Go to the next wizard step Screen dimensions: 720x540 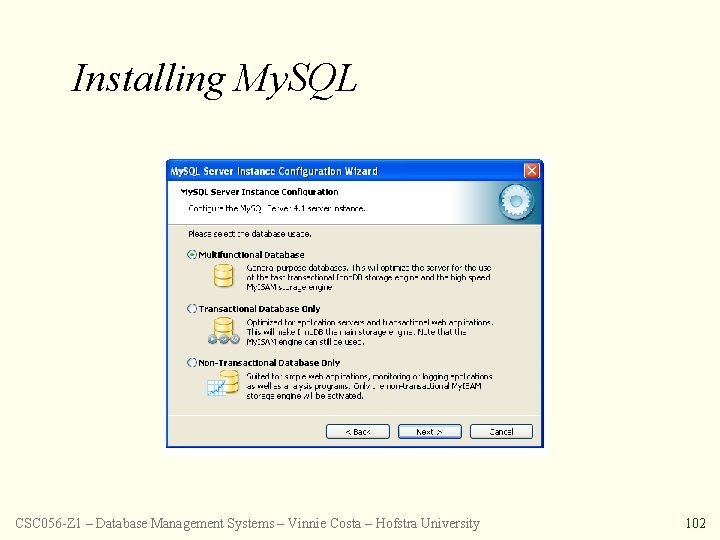[x=430, y=432]
